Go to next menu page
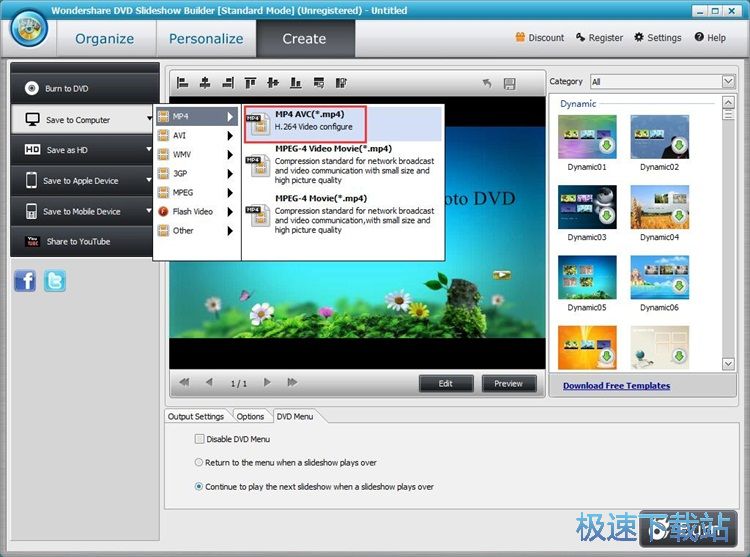The image size is (750, 557). click(x=267, y=382)
